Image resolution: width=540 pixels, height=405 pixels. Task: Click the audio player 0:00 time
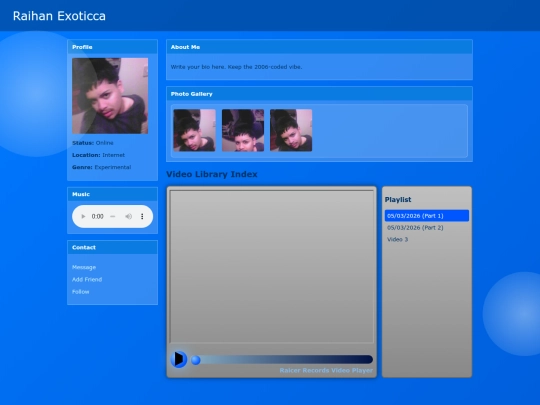point(97,217)
